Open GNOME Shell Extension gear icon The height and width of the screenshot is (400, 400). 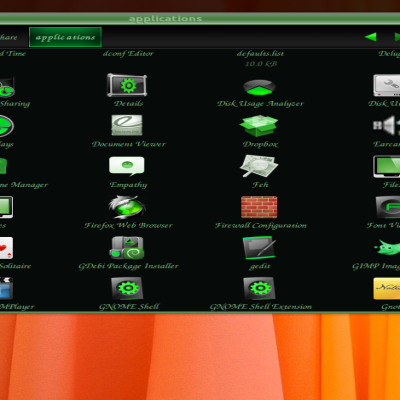point(259,288)
